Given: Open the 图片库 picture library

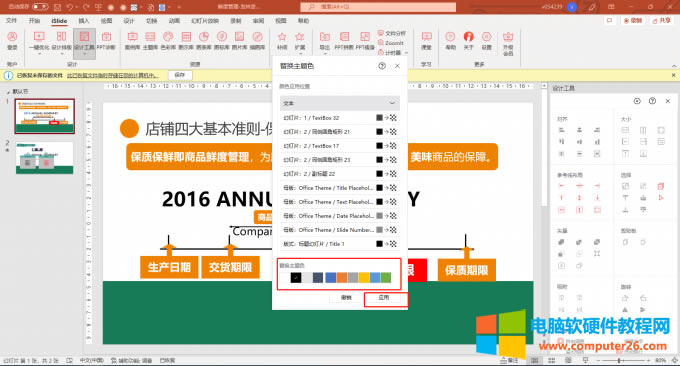Looking at the screenshot, I should tap(239, 41).
